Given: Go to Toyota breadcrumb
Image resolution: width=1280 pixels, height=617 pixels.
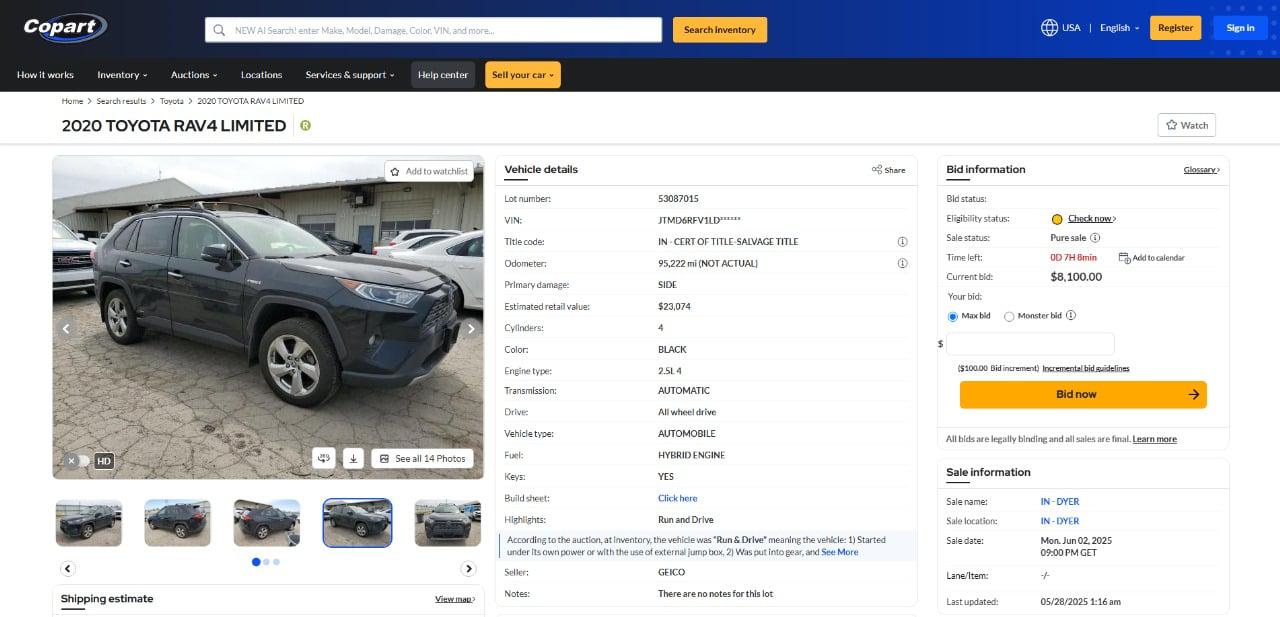Looking at the screenshot, I should pos(172,101).
